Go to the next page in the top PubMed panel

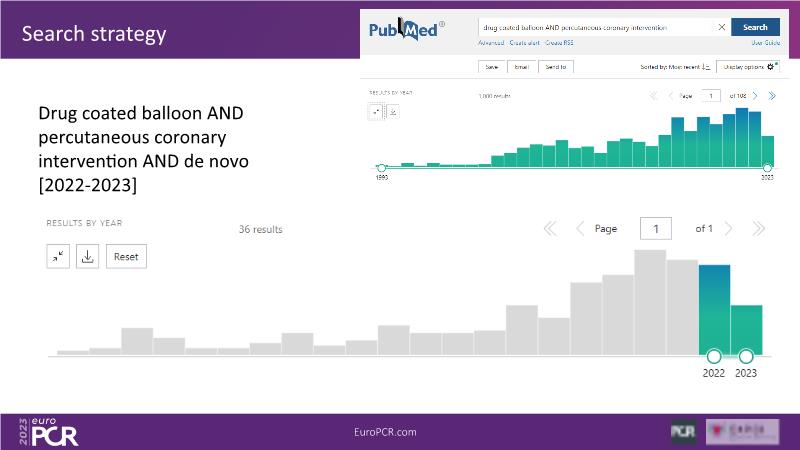(x=755, y=96)
